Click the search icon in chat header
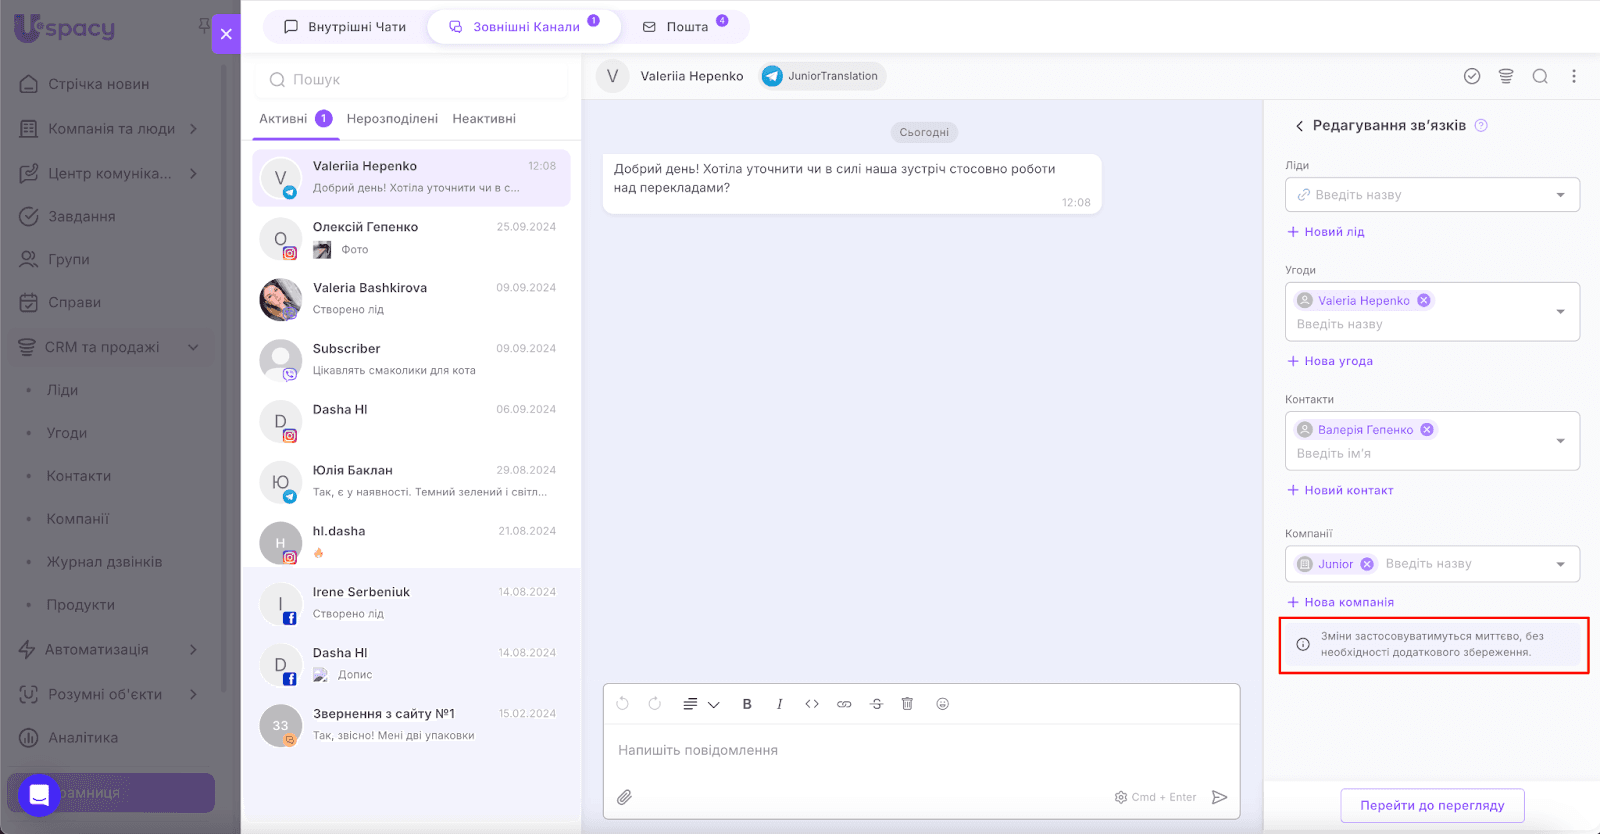 click(1540, 76)
